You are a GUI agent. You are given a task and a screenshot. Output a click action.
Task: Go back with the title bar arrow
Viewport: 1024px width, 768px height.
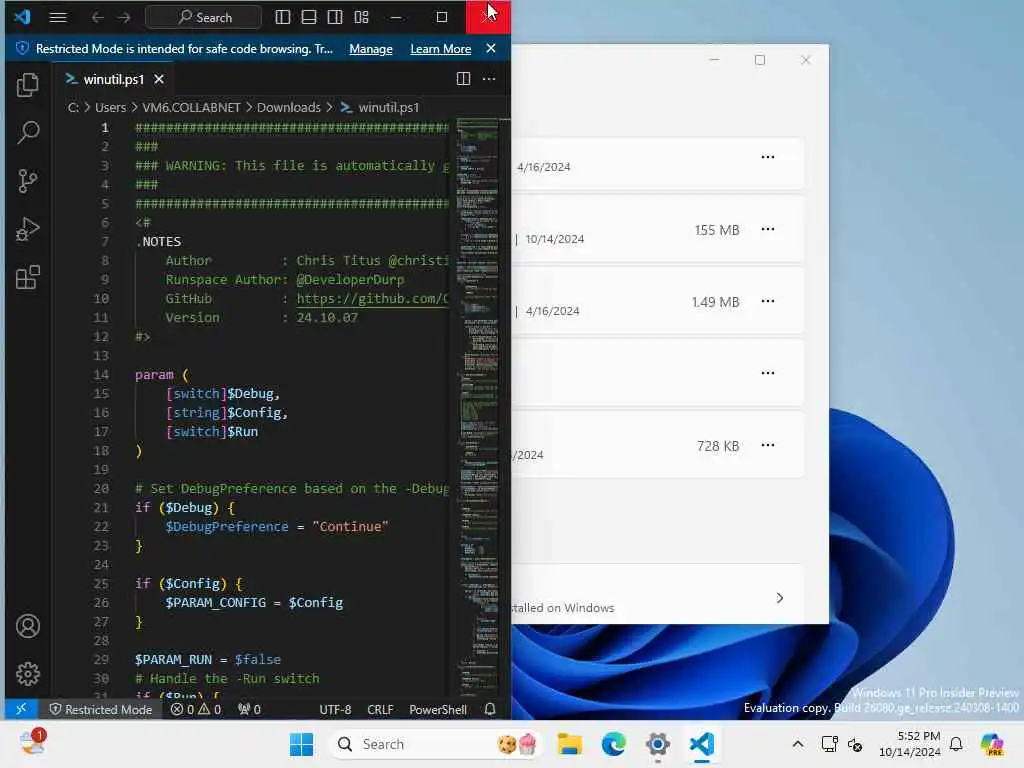pos(97,17)
